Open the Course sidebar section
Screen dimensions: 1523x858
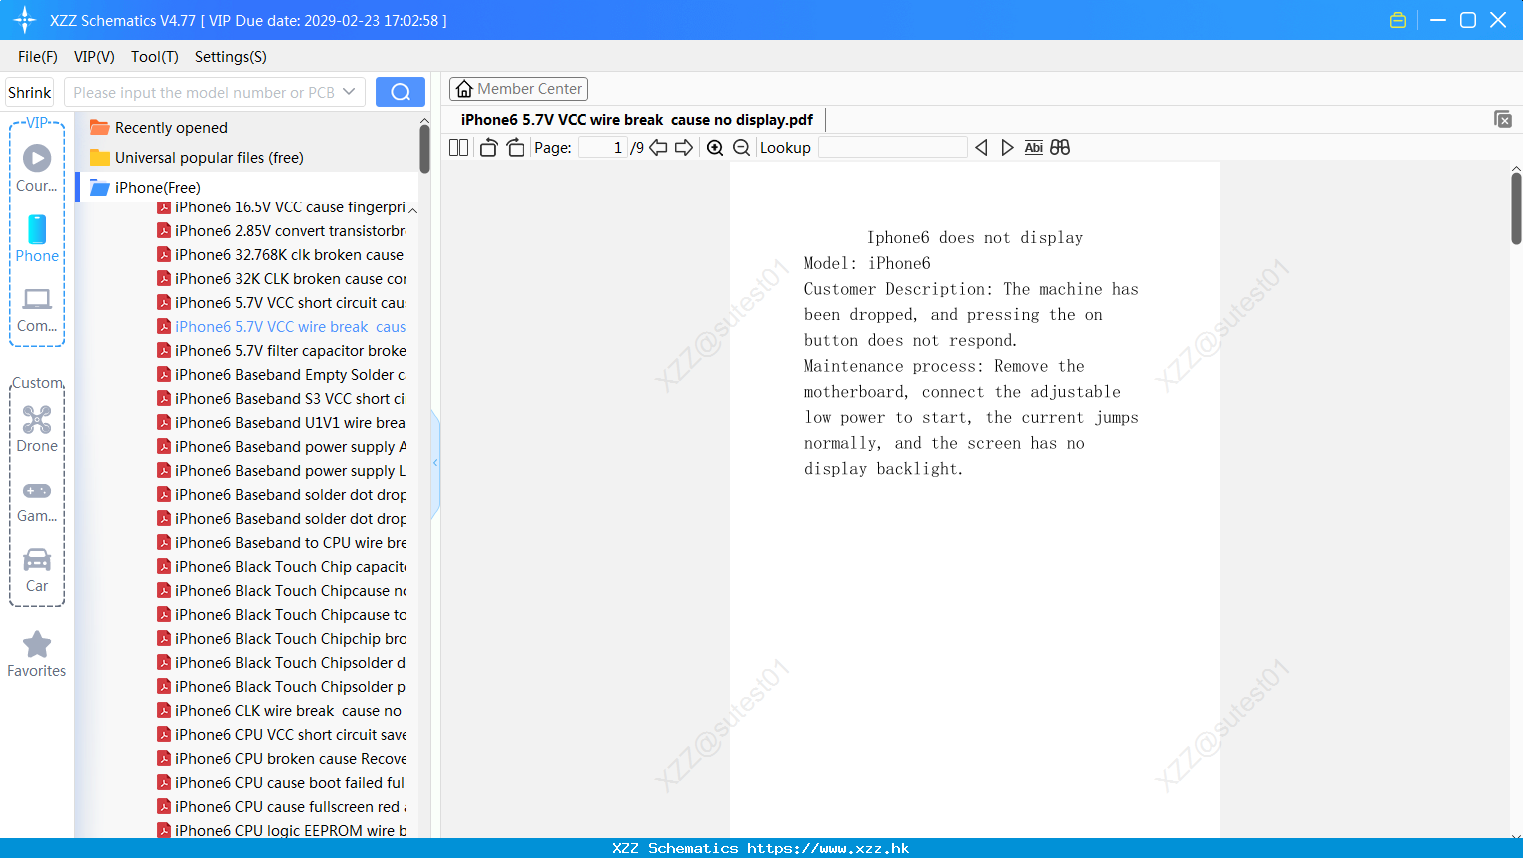pos(37,168)
